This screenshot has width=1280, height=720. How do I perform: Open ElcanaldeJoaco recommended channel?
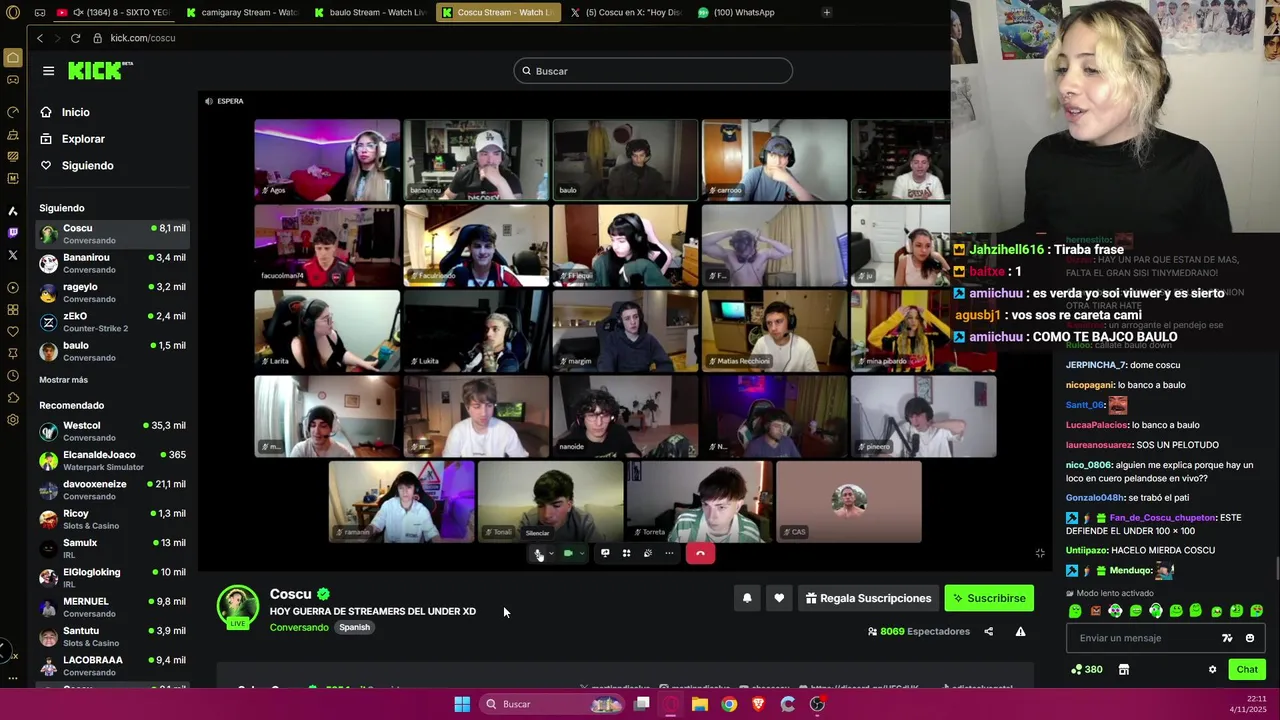click(112, 460)
